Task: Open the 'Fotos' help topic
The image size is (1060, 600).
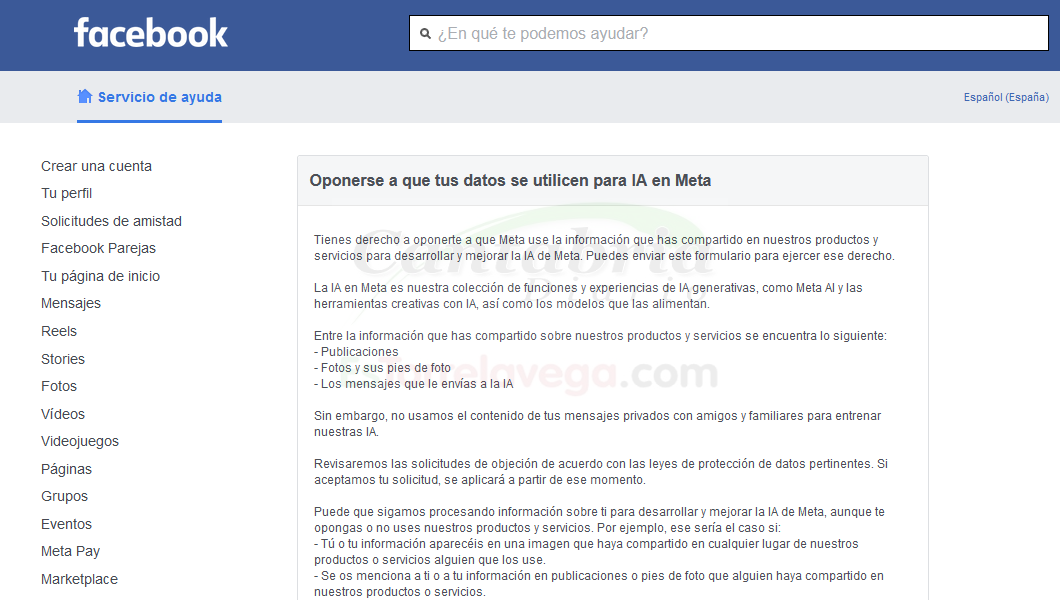Action: (59, 386)
